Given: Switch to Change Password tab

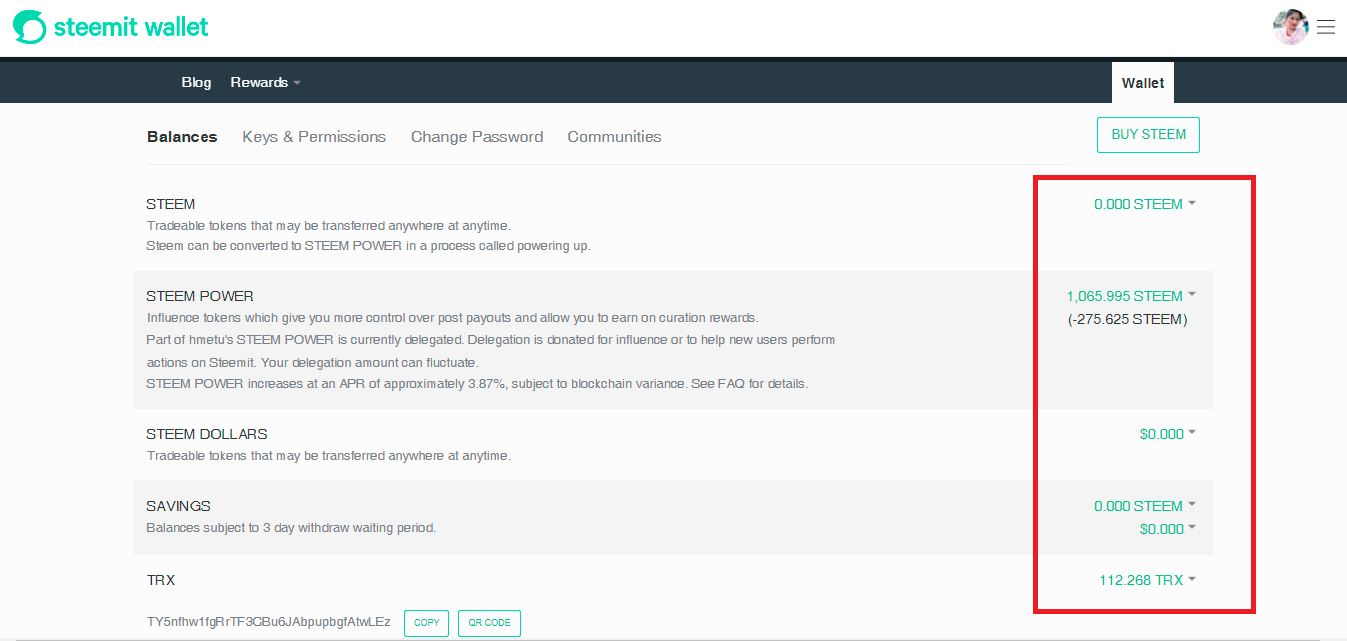Looking at the screenshot, I should click(x=477, y=137).
